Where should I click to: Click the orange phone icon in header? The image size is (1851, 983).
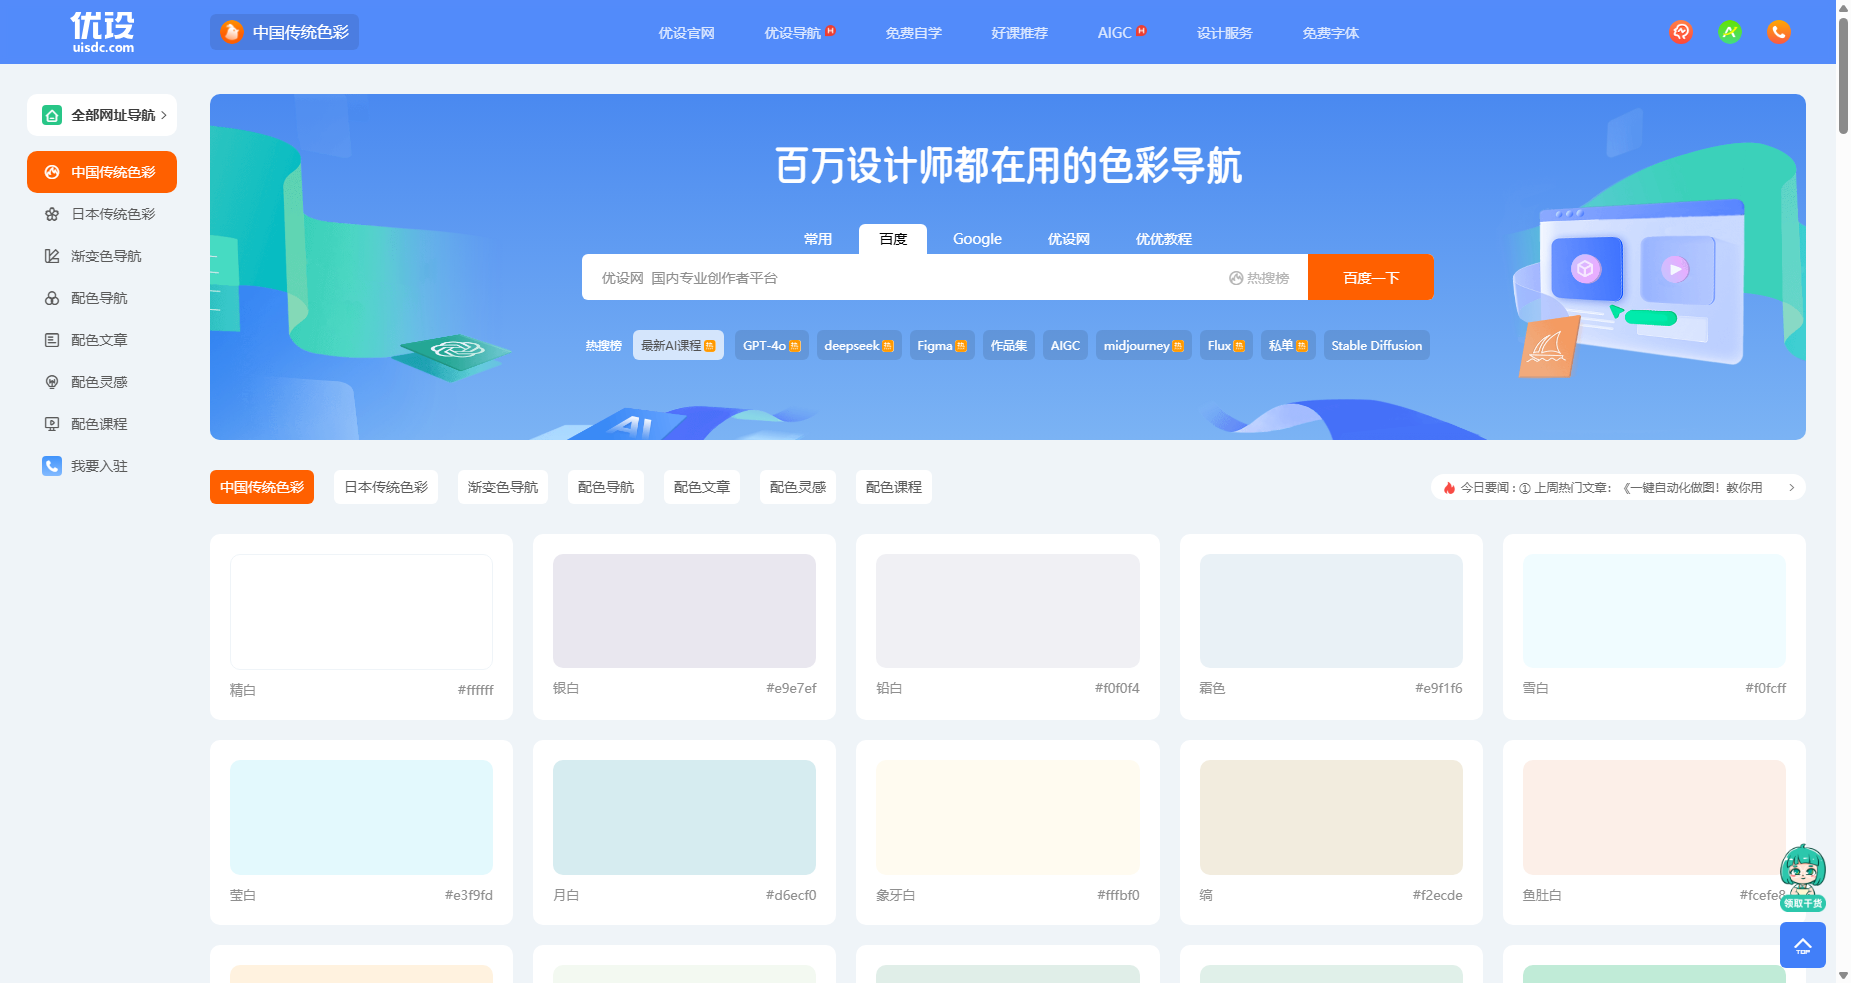click(1779, 32)
